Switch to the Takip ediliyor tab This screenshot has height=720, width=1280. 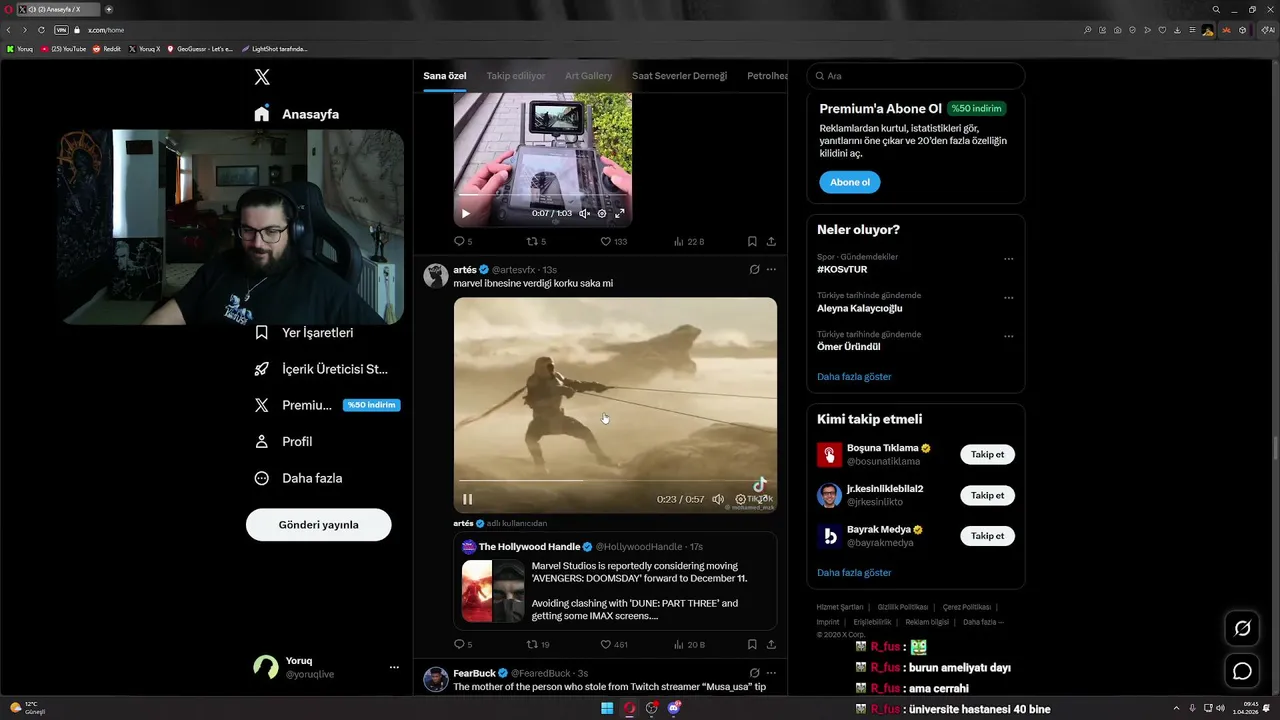tap(516, 76)
